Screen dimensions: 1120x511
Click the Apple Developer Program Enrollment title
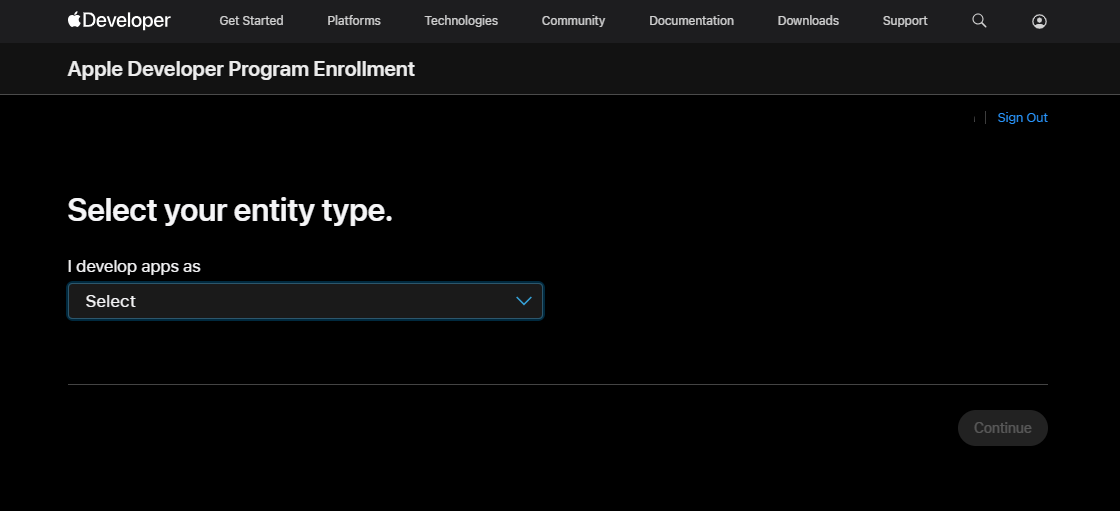click(241, 69)
